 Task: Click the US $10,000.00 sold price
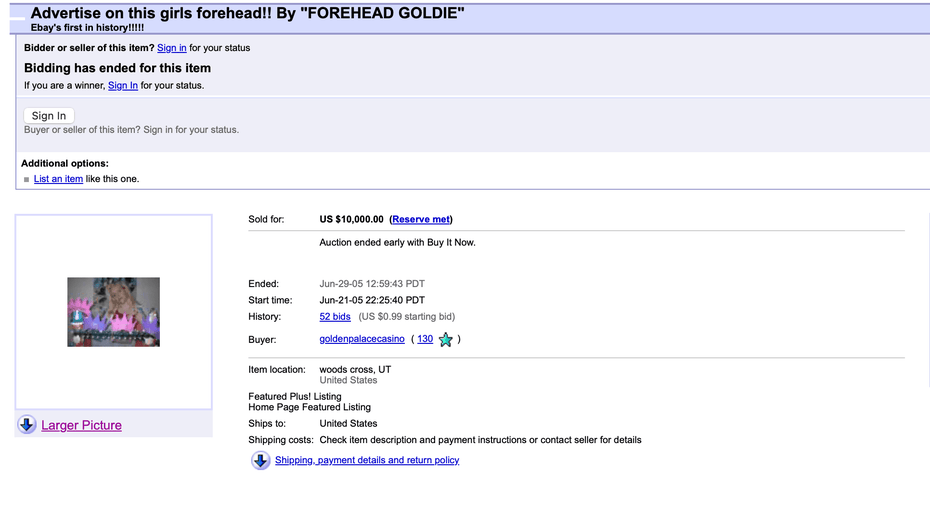coord(351,219)
